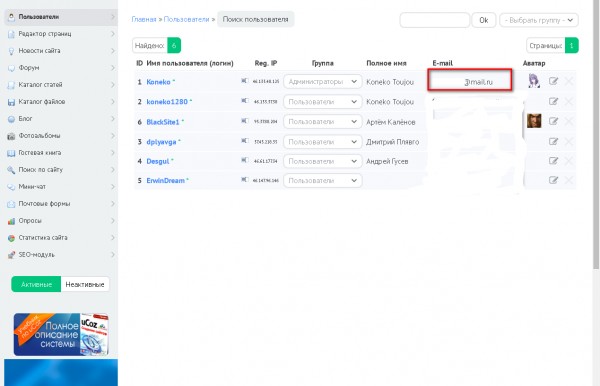Edit user Desgul with pencil icon

coord(553,161)
